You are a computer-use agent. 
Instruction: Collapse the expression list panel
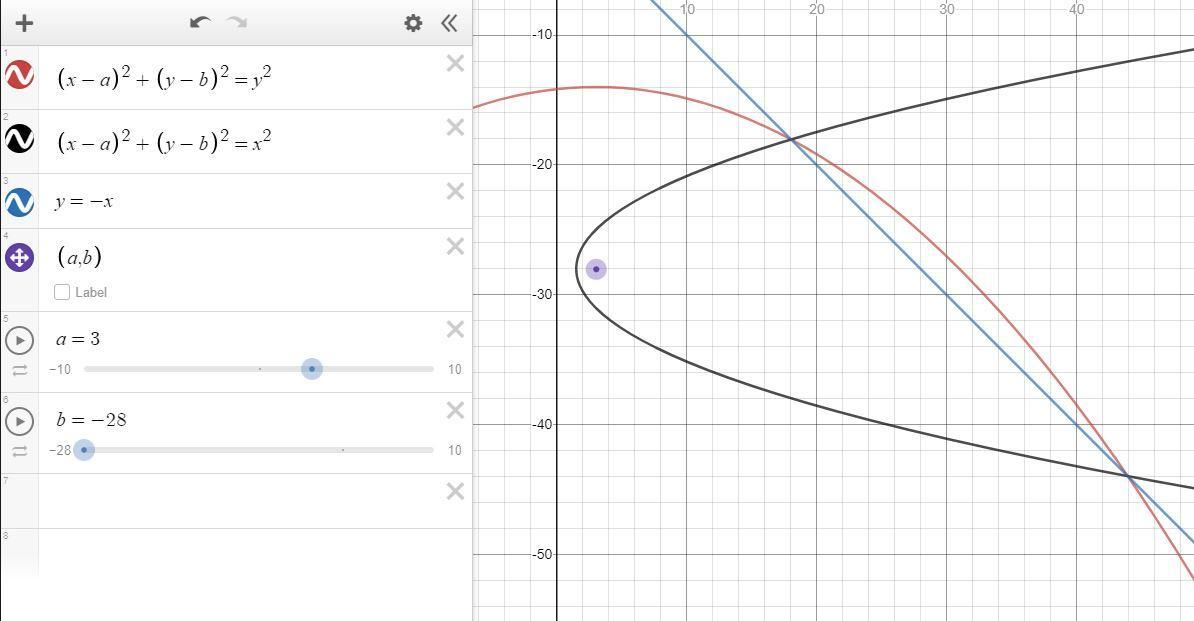(x=449, y=23)
